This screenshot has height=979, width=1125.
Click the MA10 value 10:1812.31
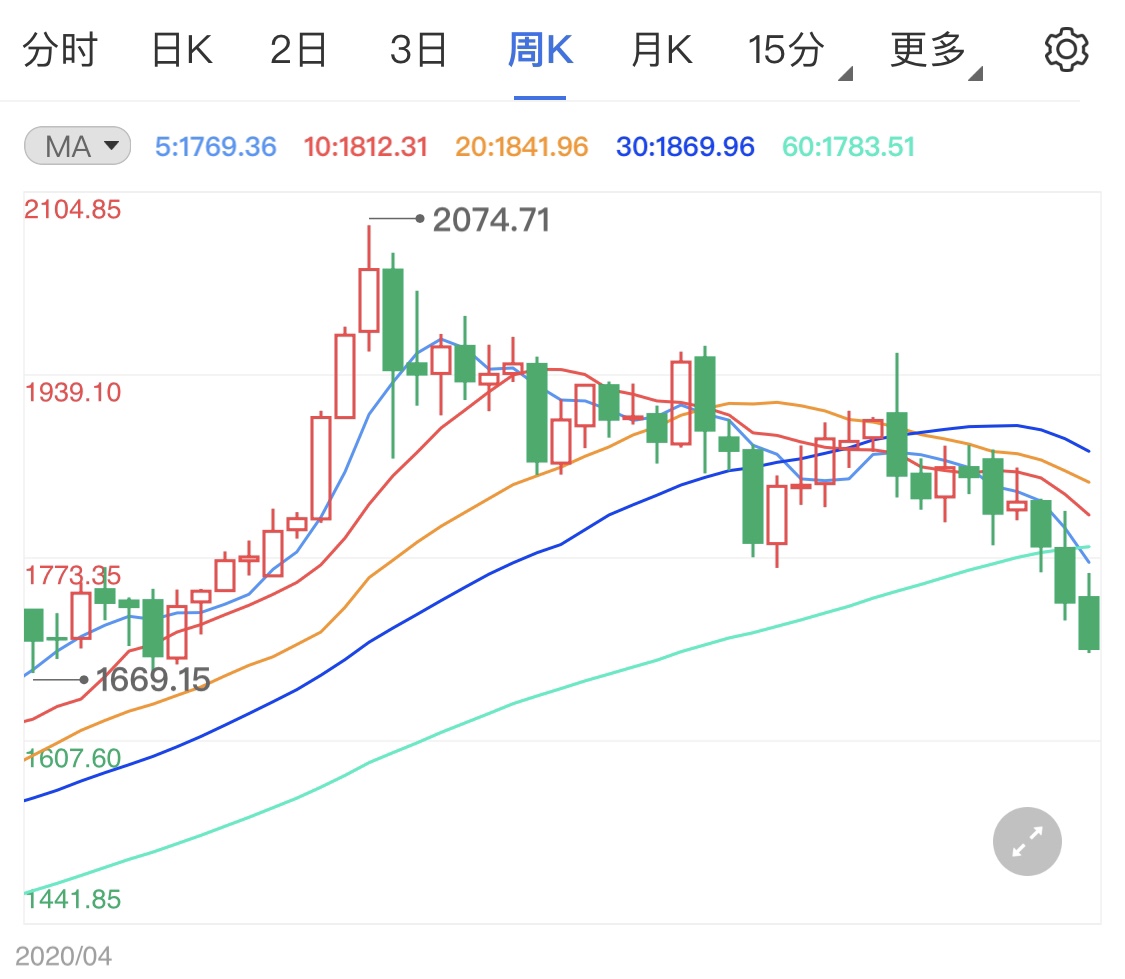click(365, 147)
